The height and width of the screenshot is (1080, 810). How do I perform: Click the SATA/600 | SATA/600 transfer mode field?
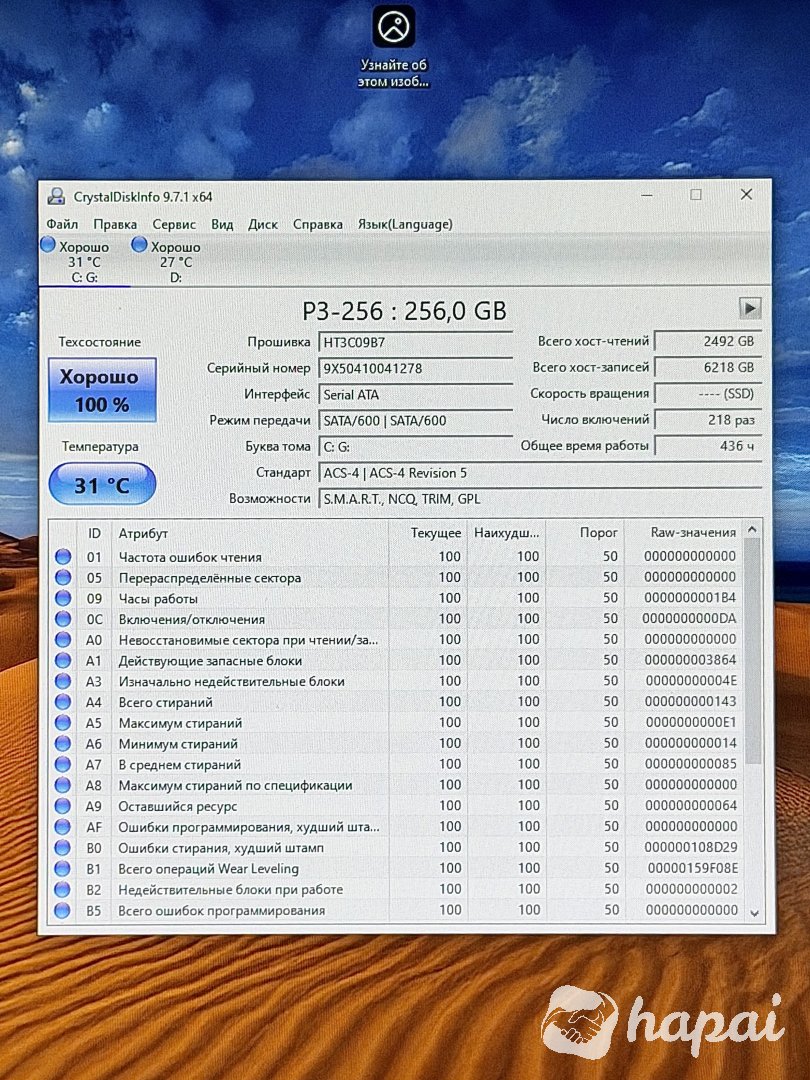coord(415,421)
